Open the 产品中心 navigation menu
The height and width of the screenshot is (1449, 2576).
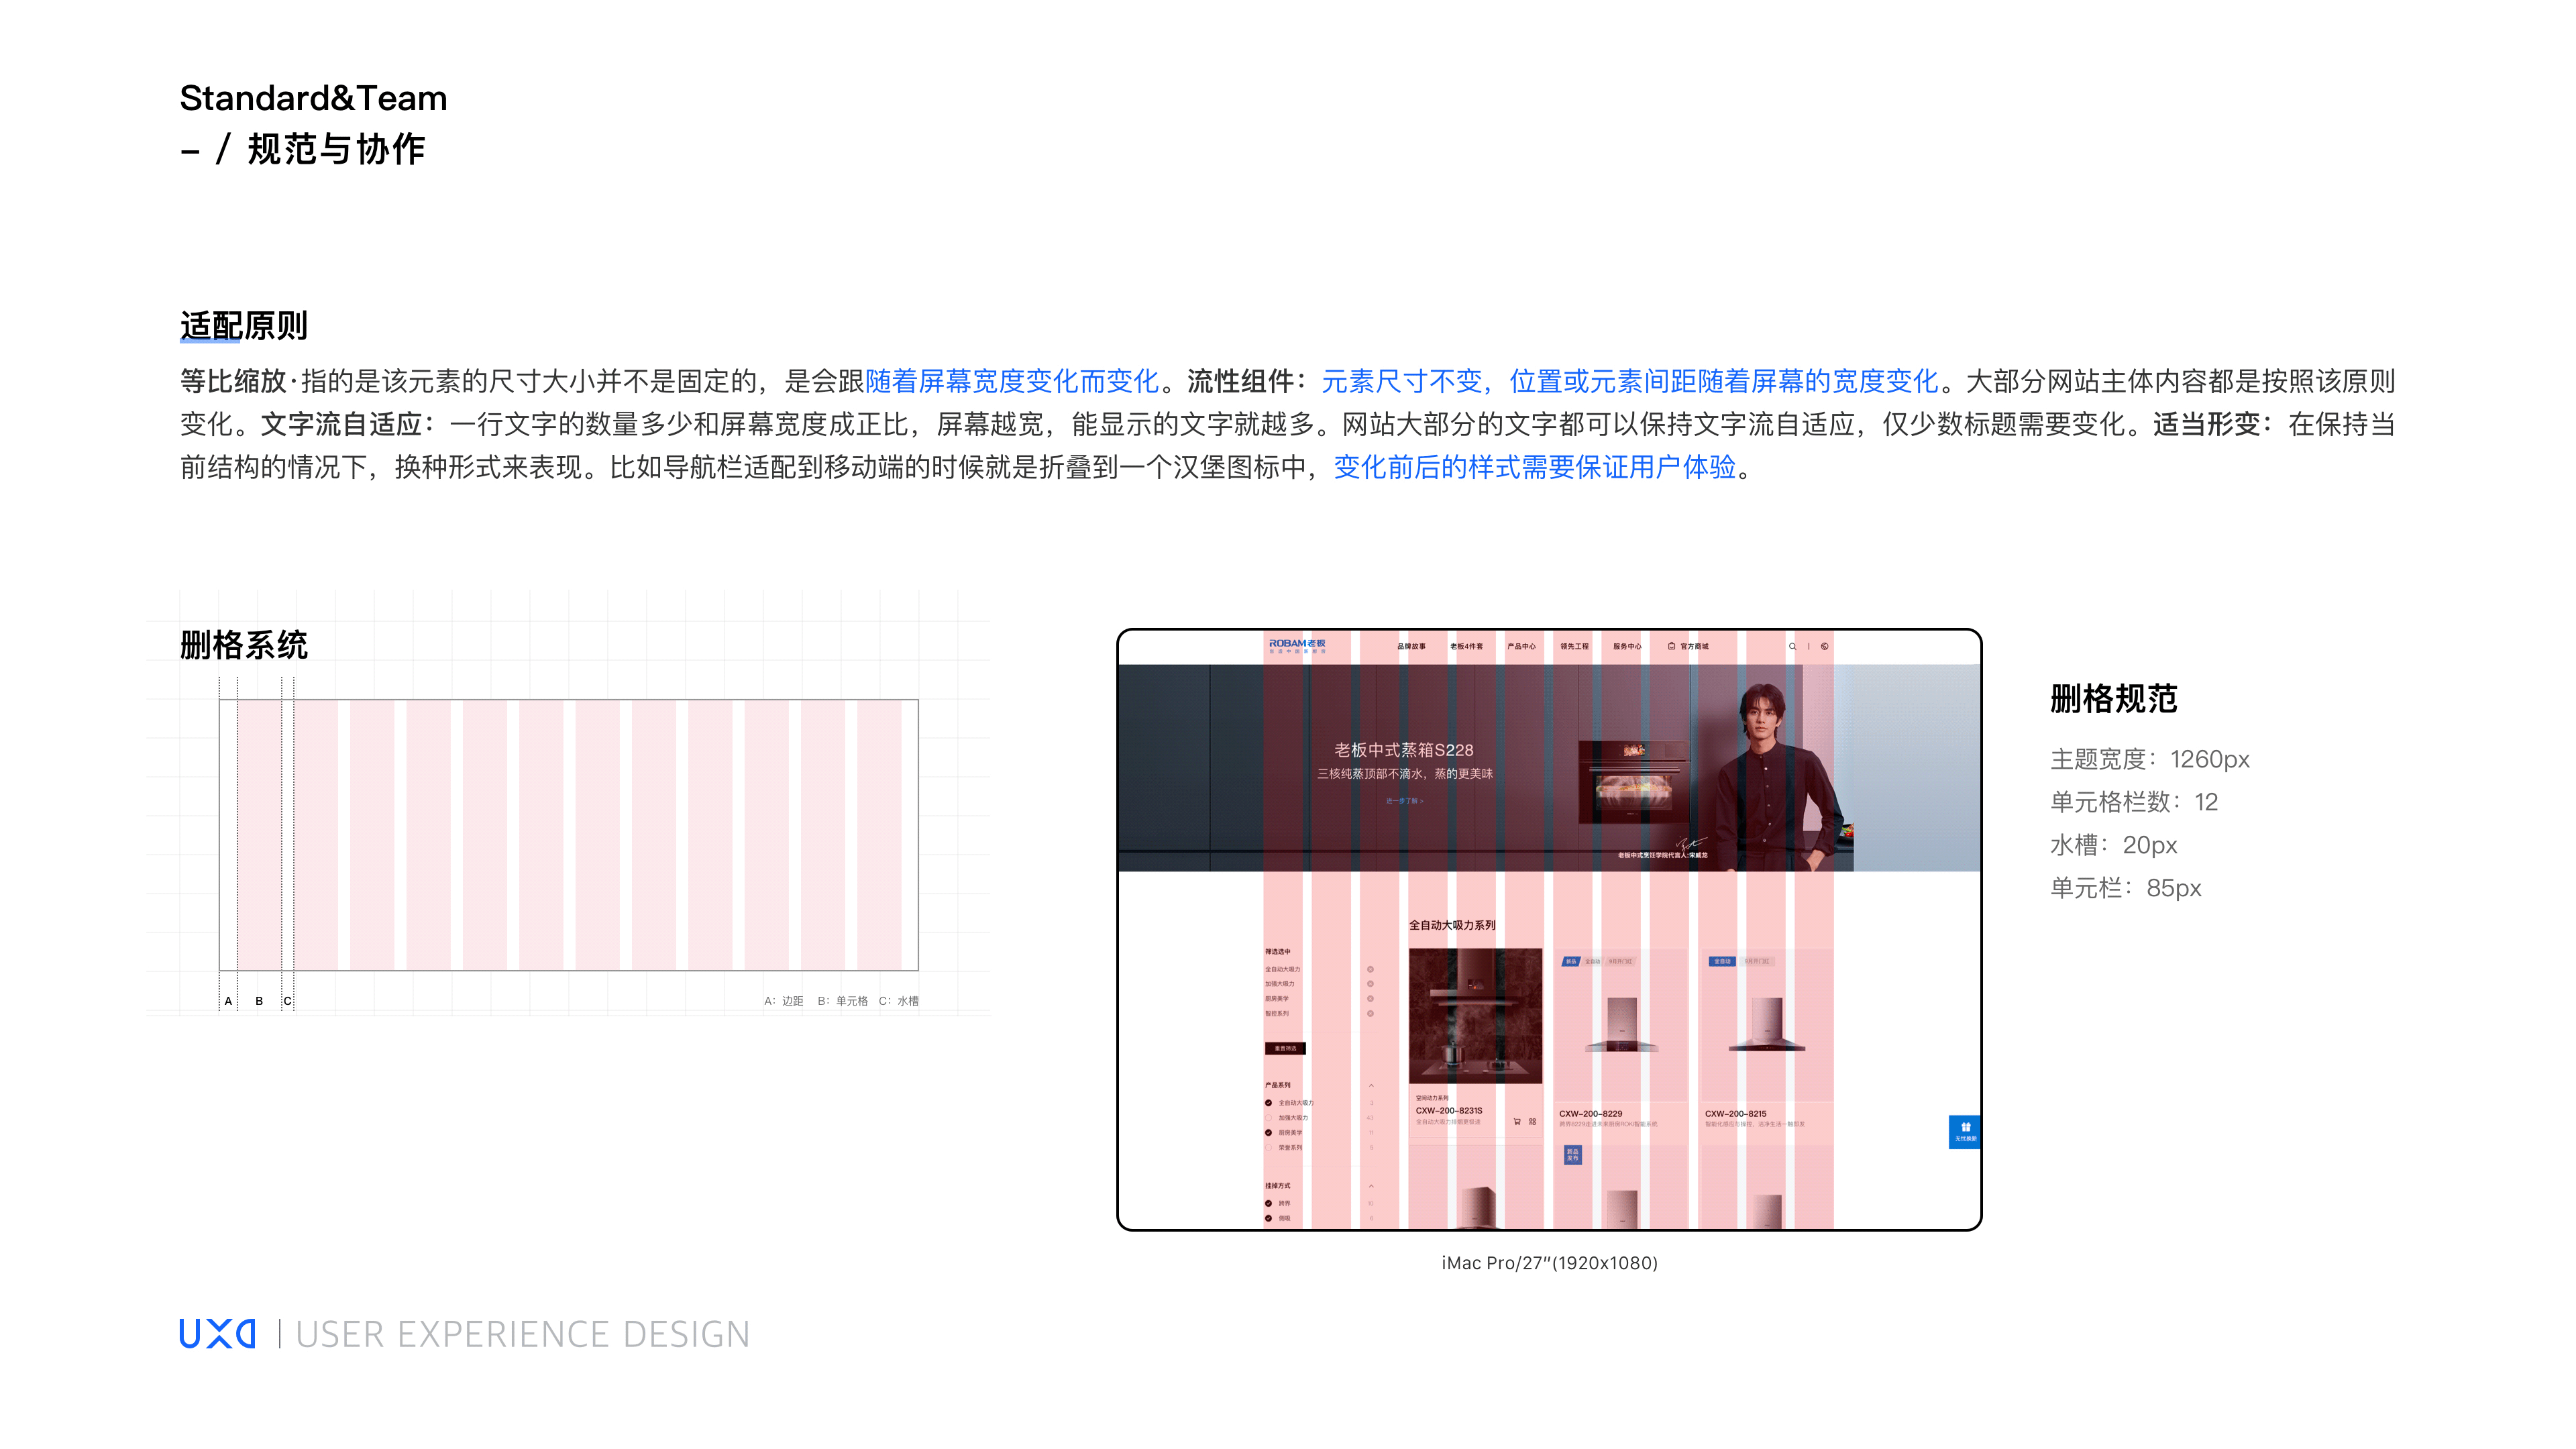1523,646
